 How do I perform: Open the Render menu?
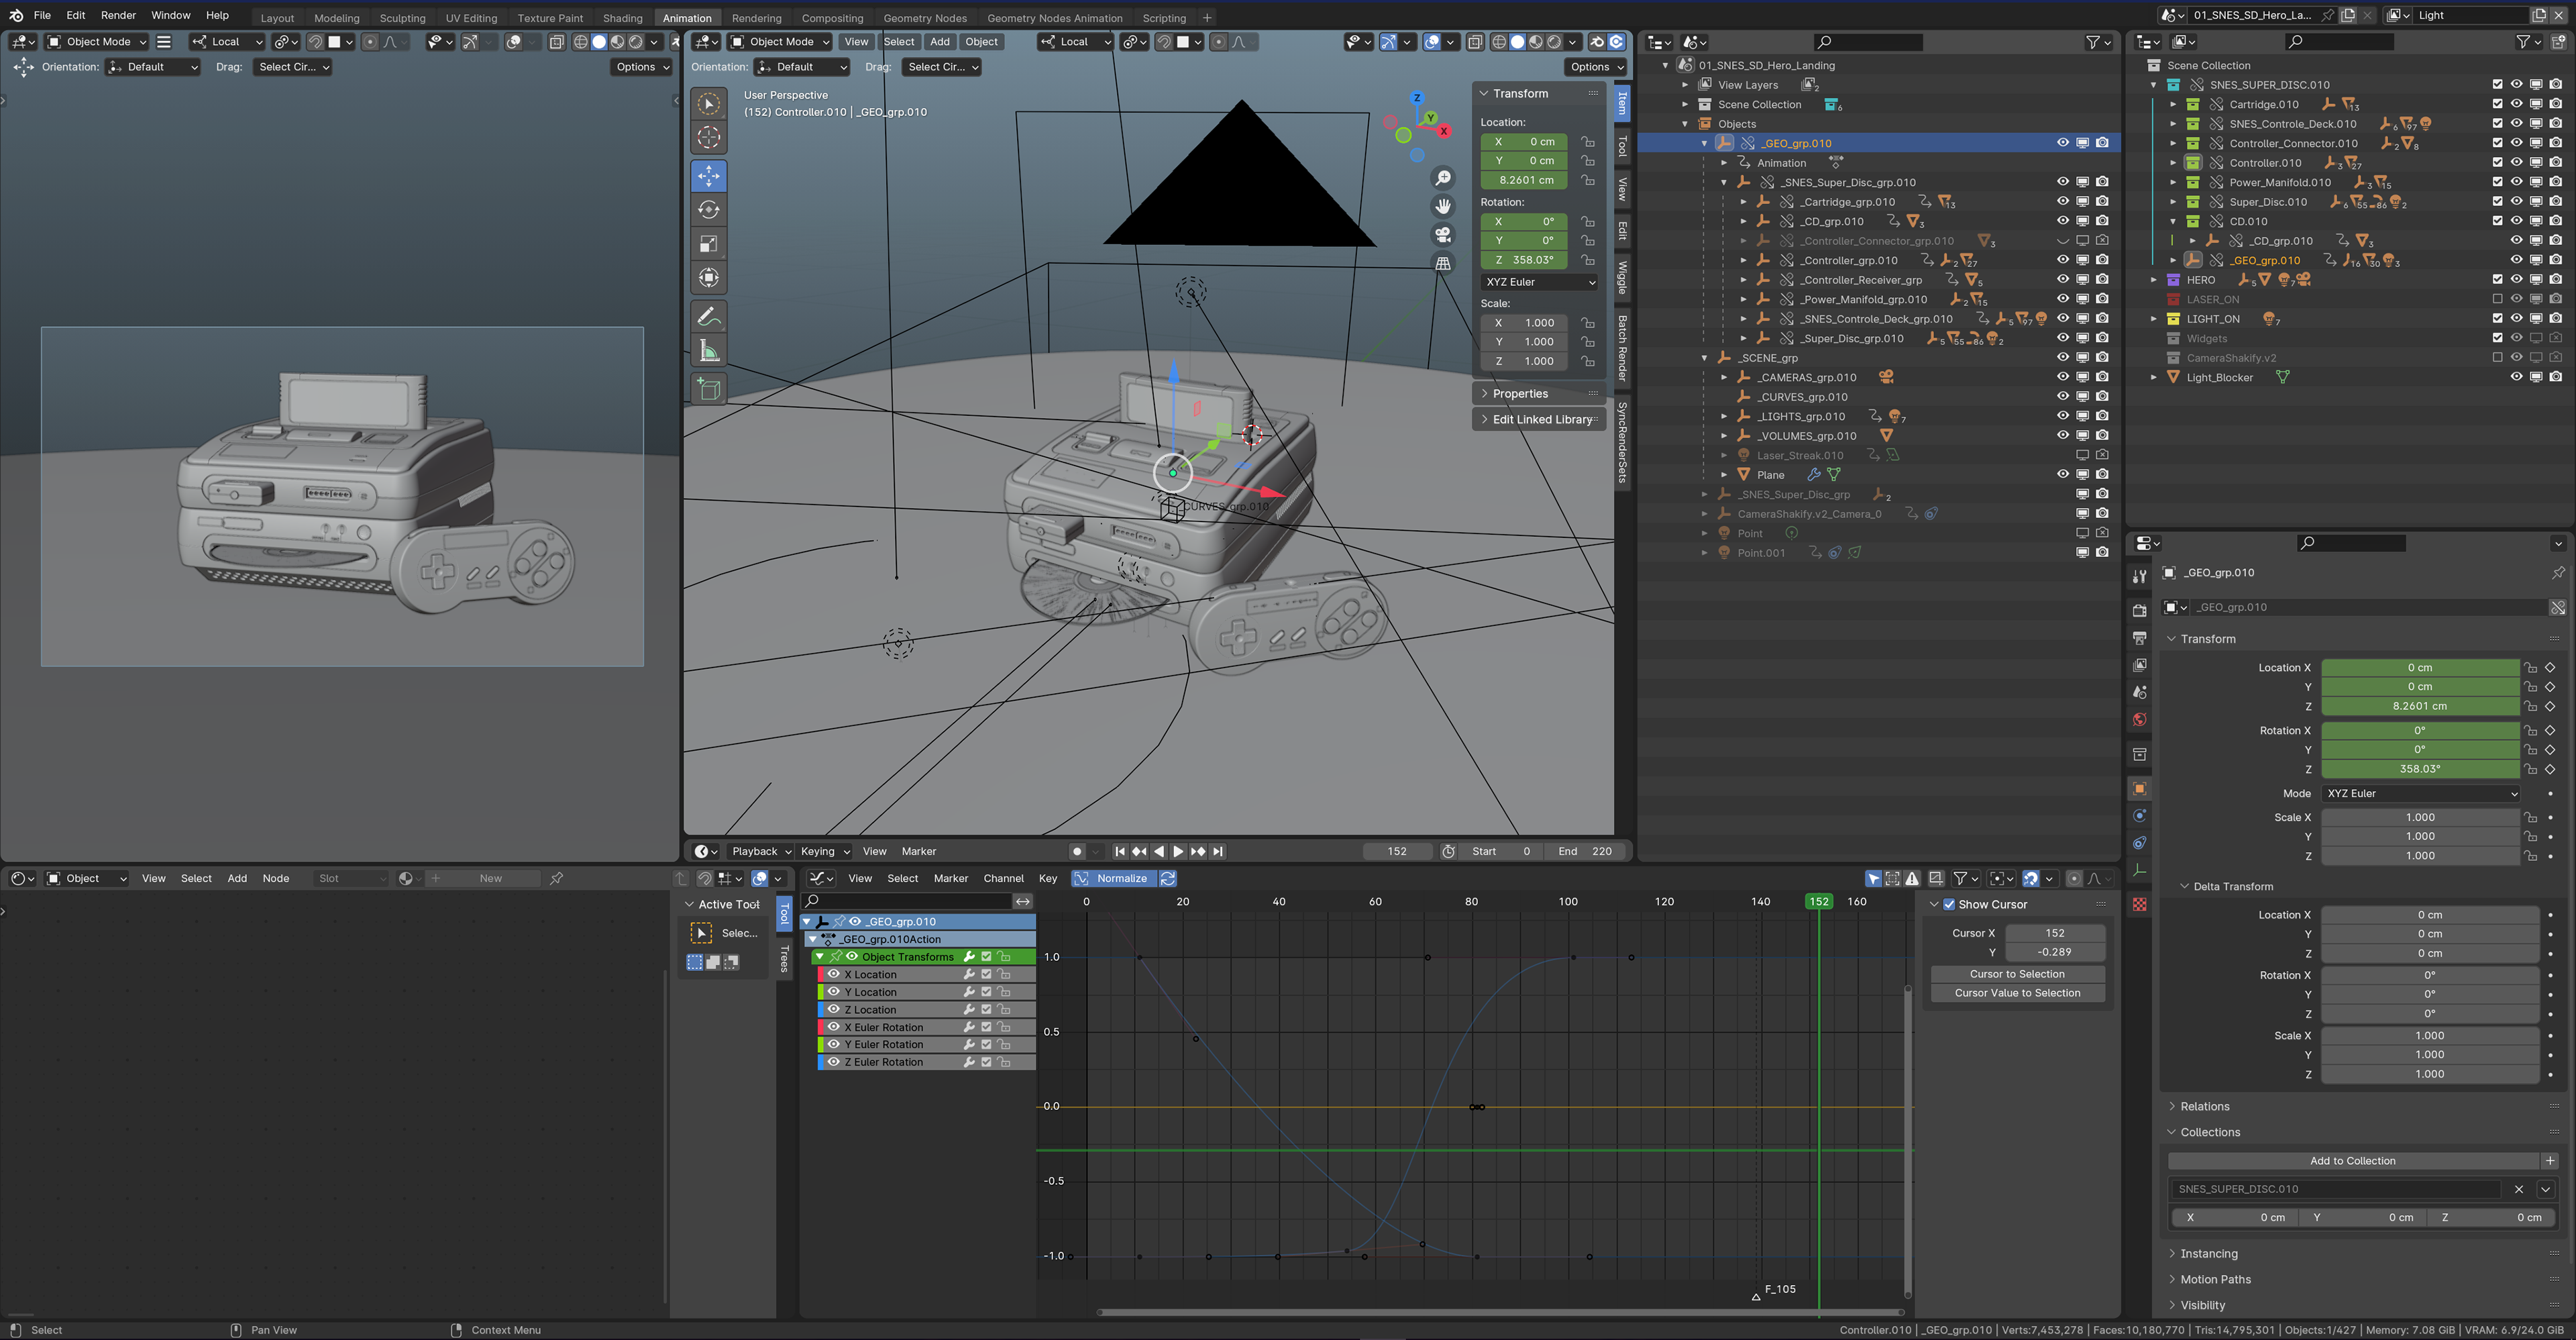118,15
